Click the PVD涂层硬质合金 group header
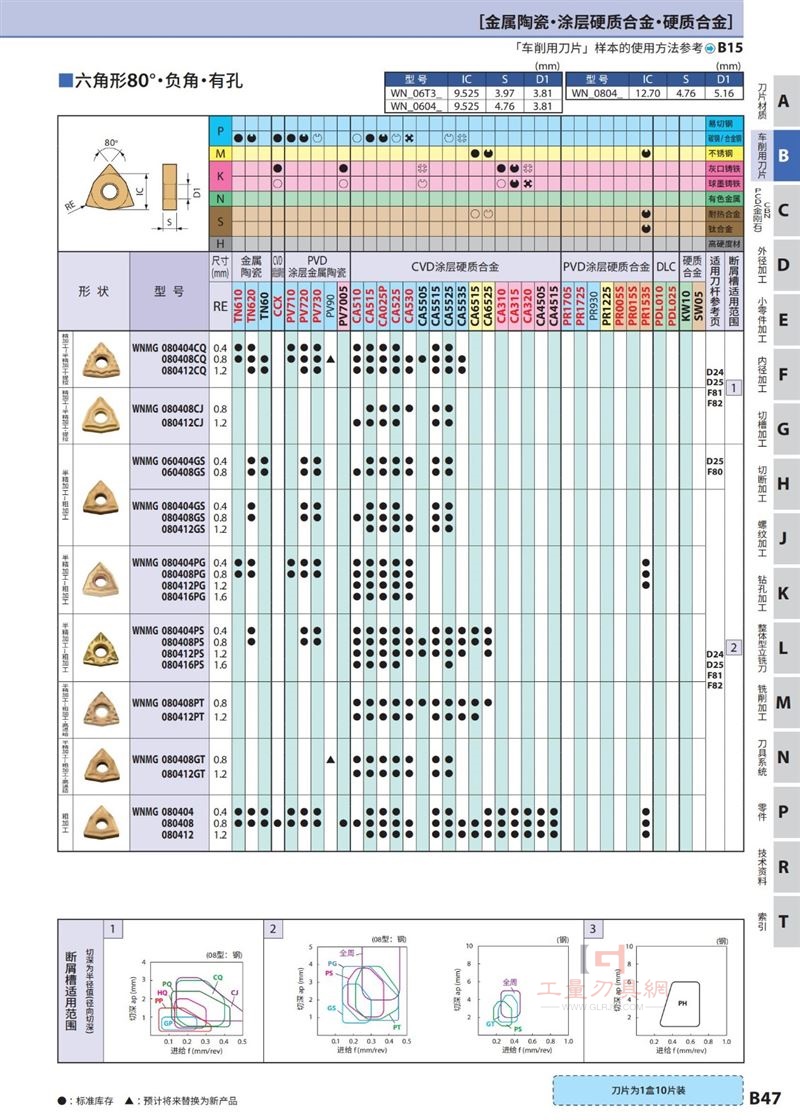 coord(606,267)
